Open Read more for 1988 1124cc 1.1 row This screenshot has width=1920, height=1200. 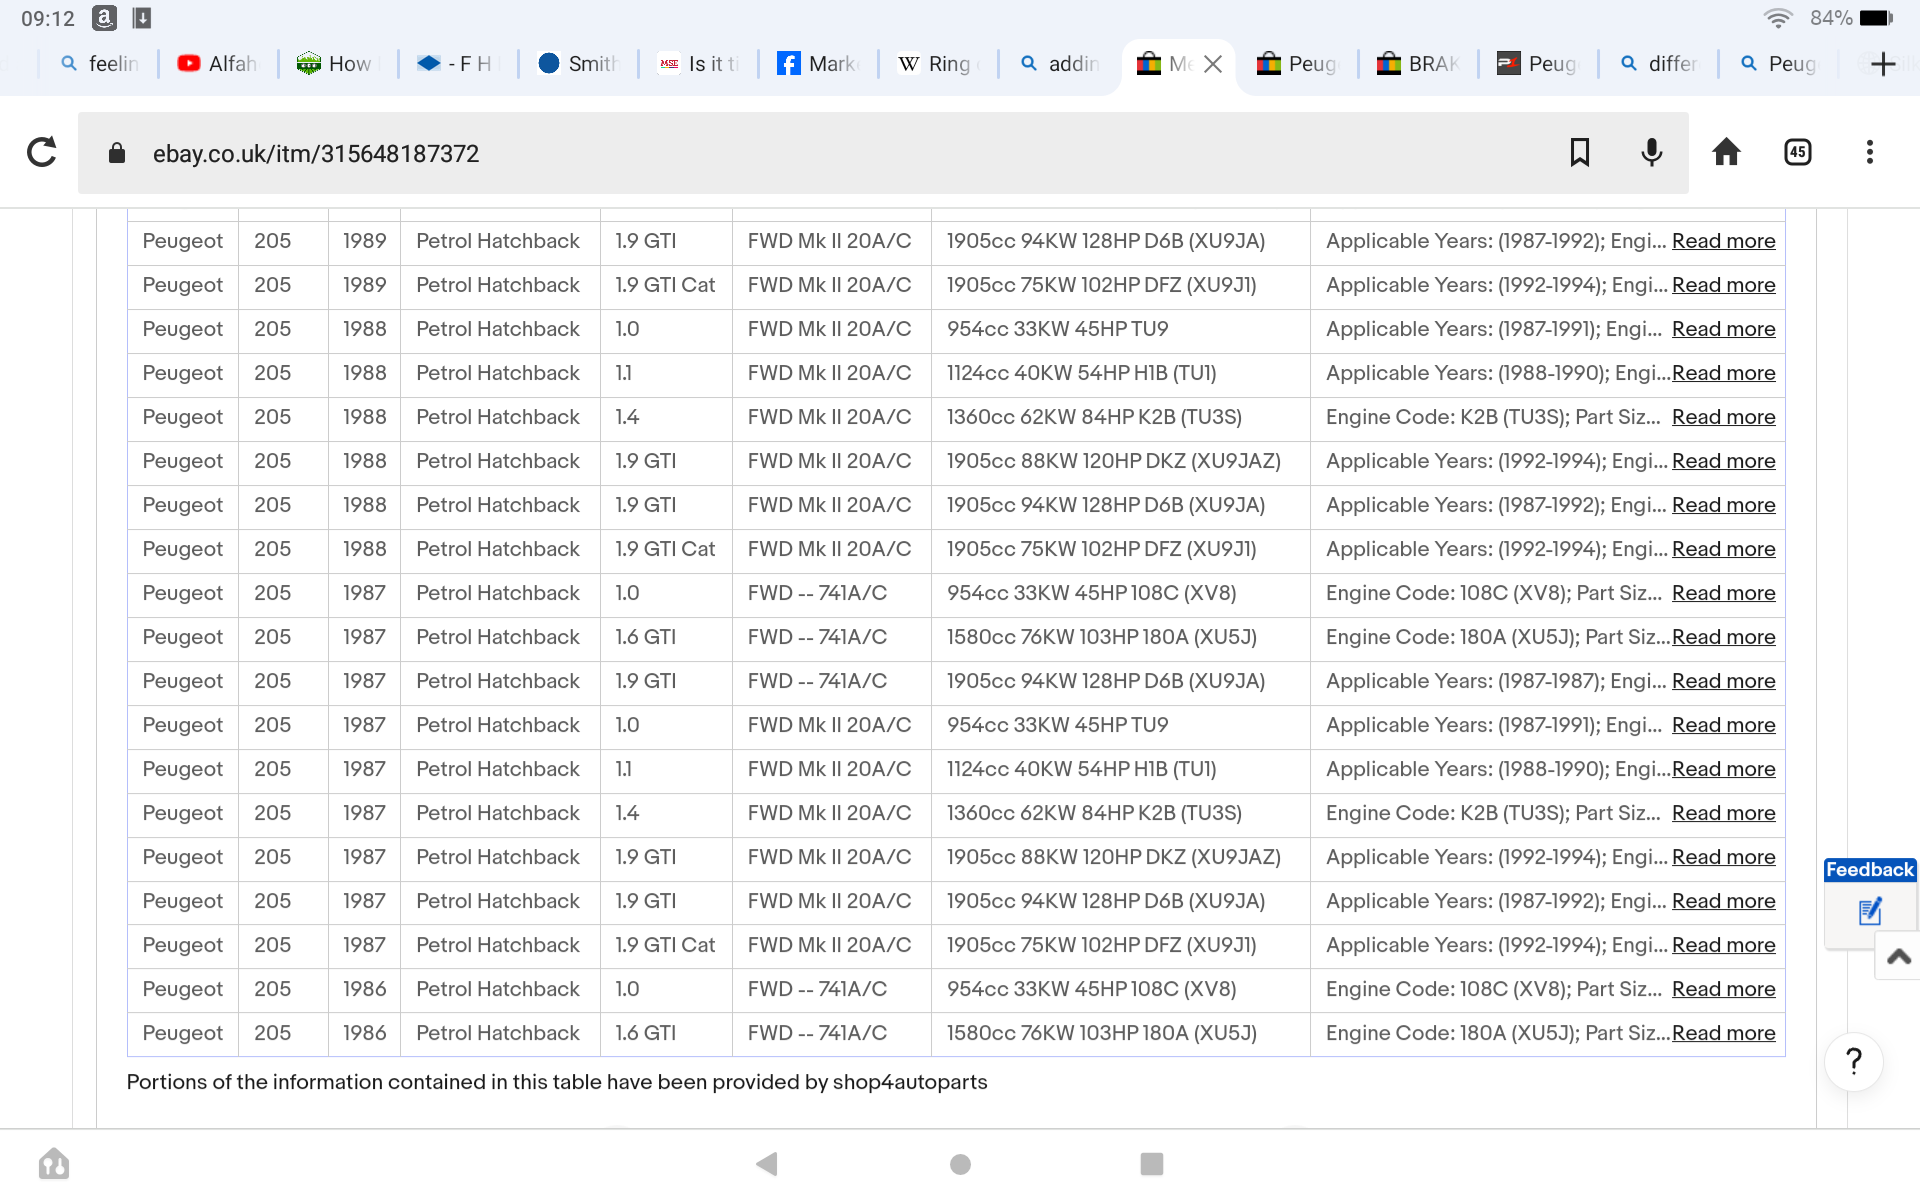[x=1723, y=373]
